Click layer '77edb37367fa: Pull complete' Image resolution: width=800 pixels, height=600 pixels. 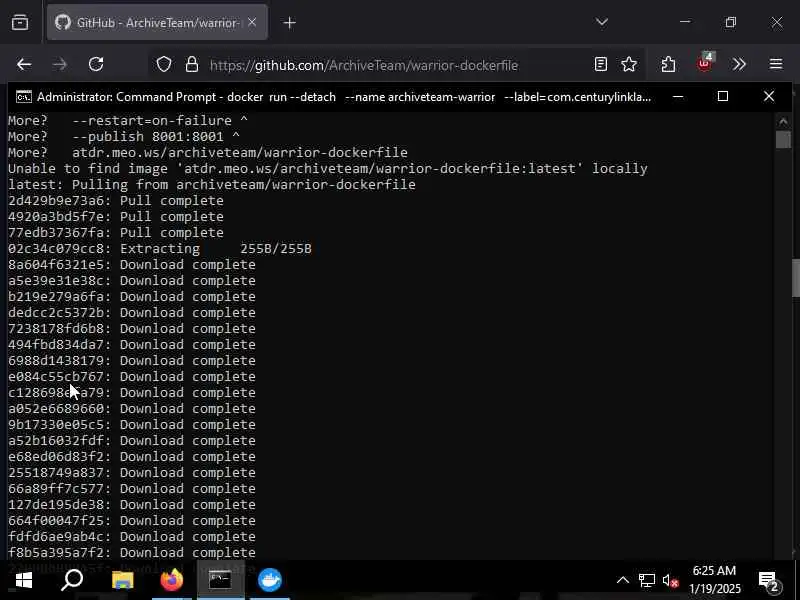[x=116, y=232]
